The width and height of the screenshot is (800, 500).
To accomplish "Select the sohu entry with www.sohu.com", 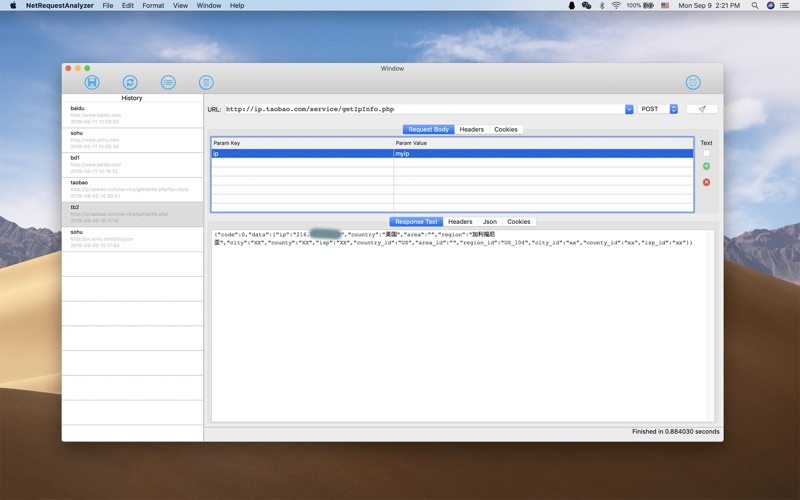I will (x=132, y=140).
